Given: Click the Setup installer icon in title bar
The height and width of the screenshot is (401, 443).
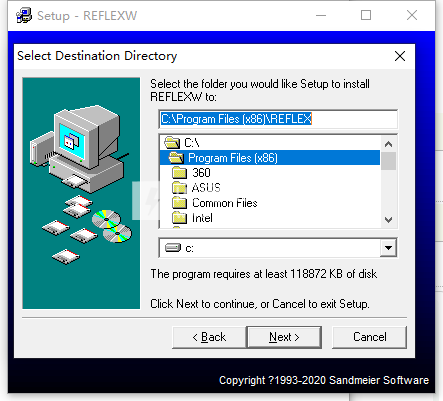Looking at the screenshot, I should point(24,16).
